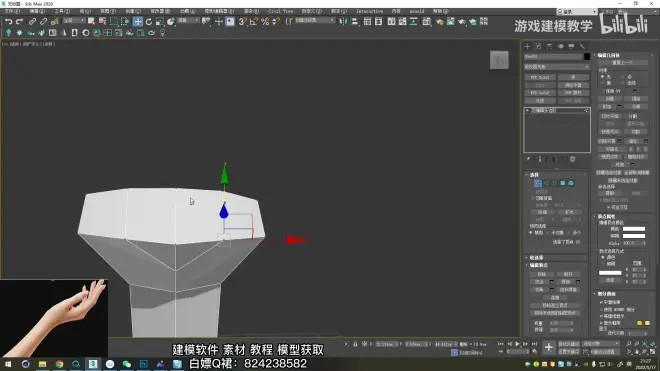Toggle 平滑结果 checkbox
The width and height of the screenshot is (660, 371).
[601, 302]
